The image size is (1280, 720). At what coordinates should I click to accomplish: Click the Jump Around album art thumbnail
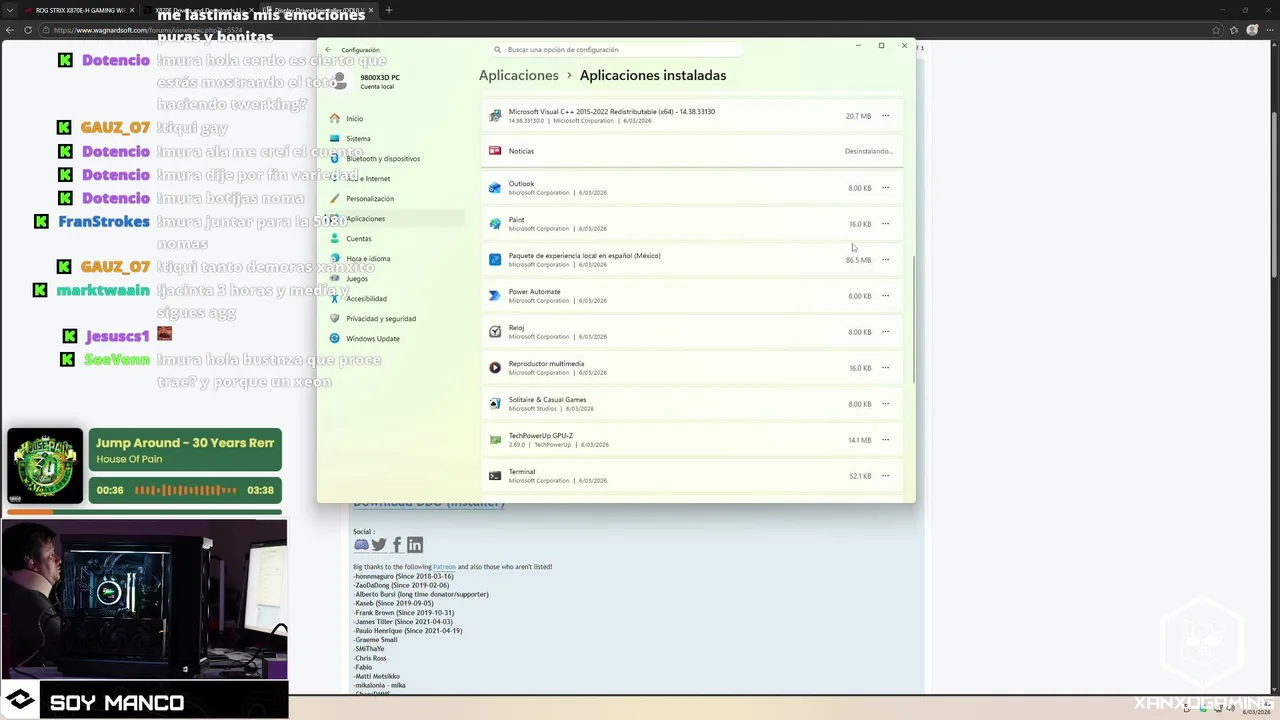pyautogui.click(x=45, y=466)
